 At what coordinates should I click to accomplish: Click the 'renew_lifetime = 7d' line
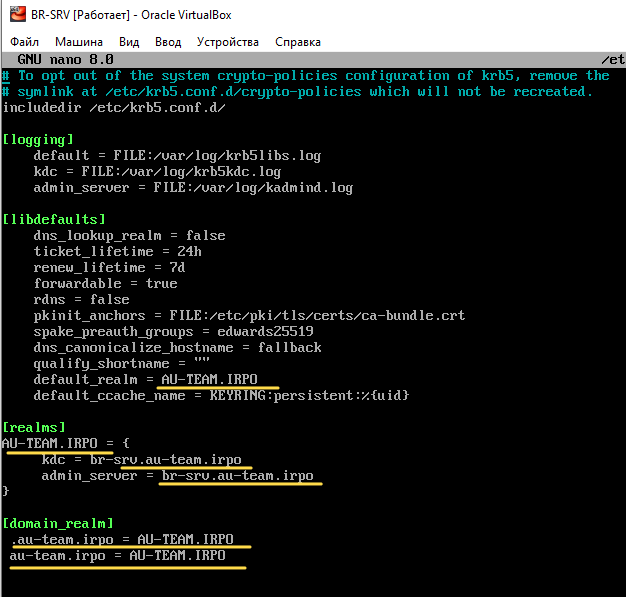tap(109, 268)
